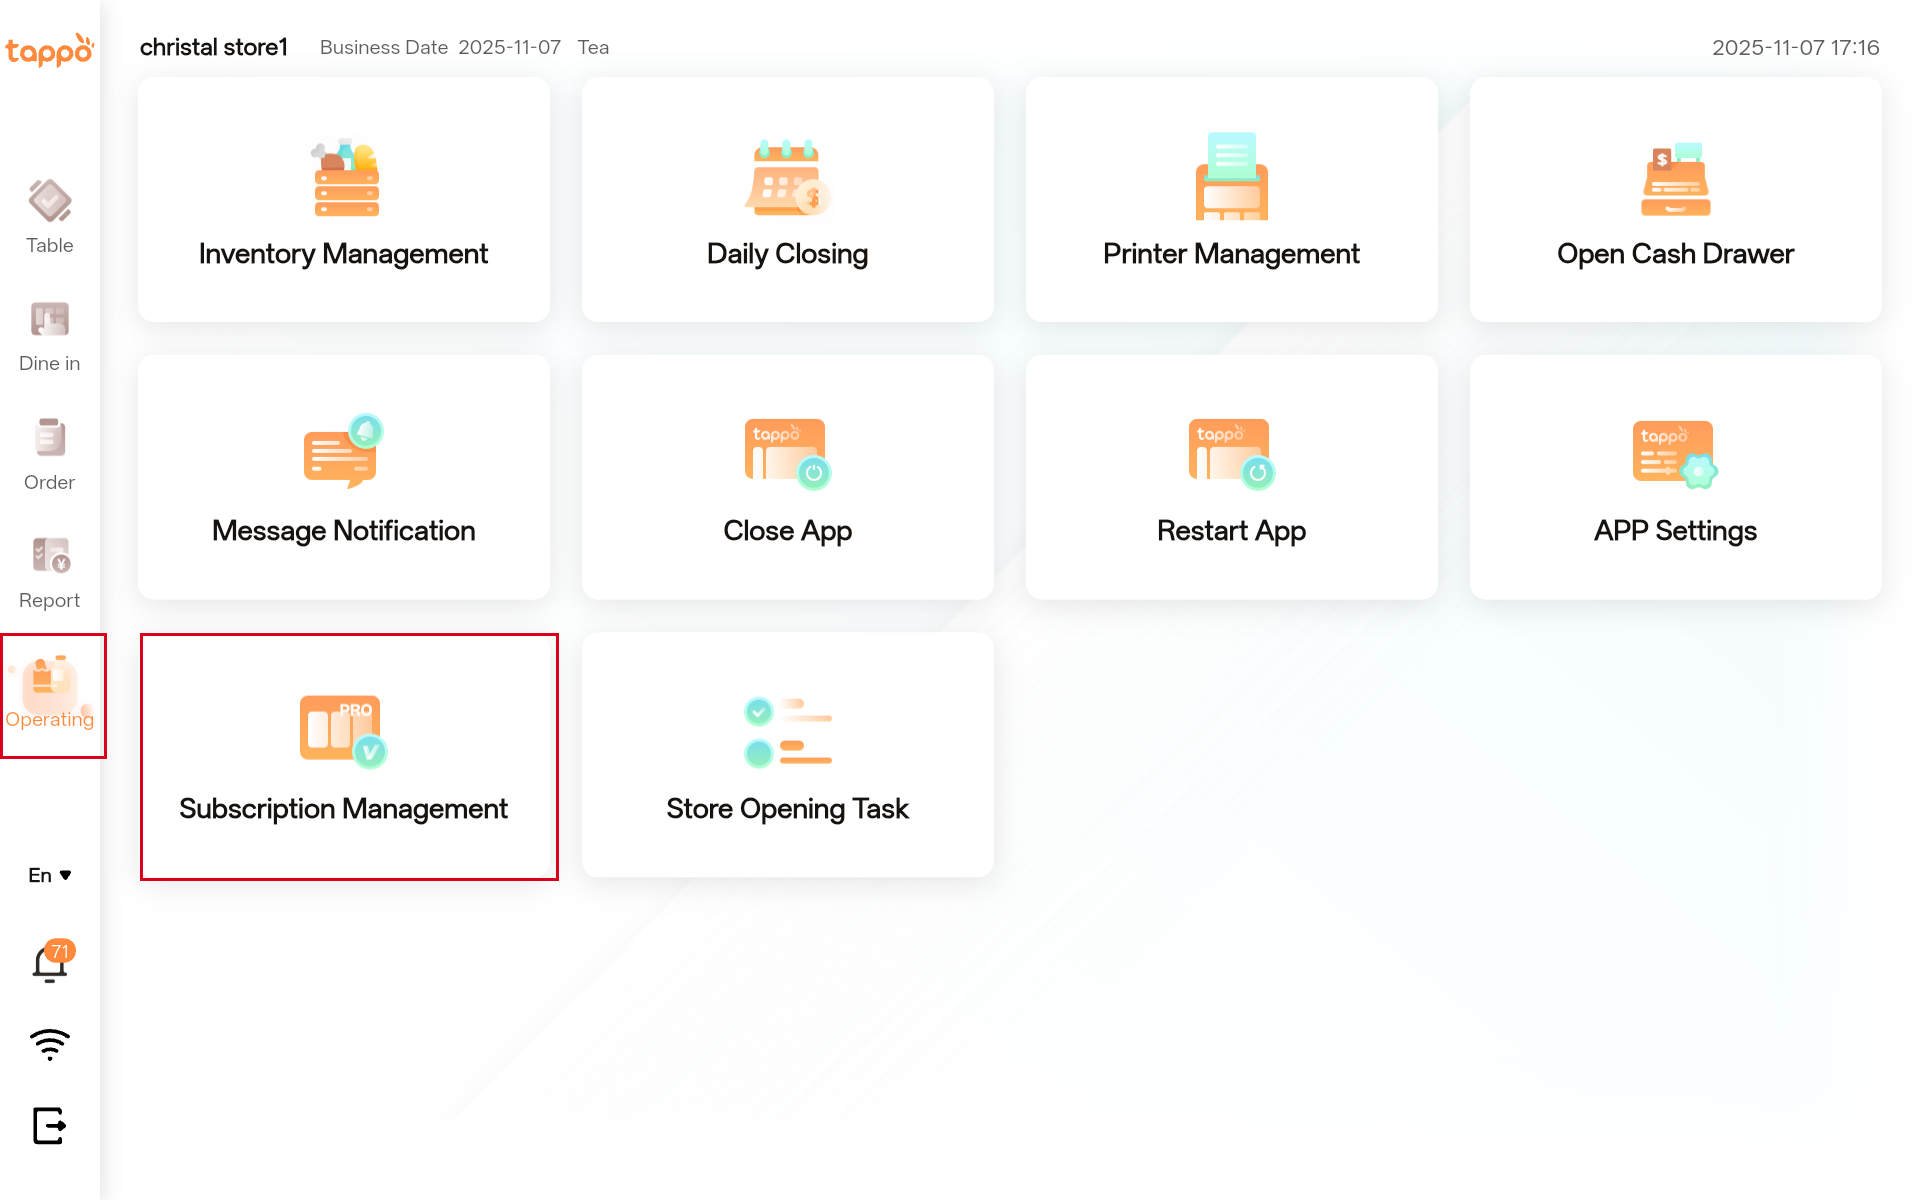Open the Inventory Management tile

pyautogui.click(x=343, y=200)
